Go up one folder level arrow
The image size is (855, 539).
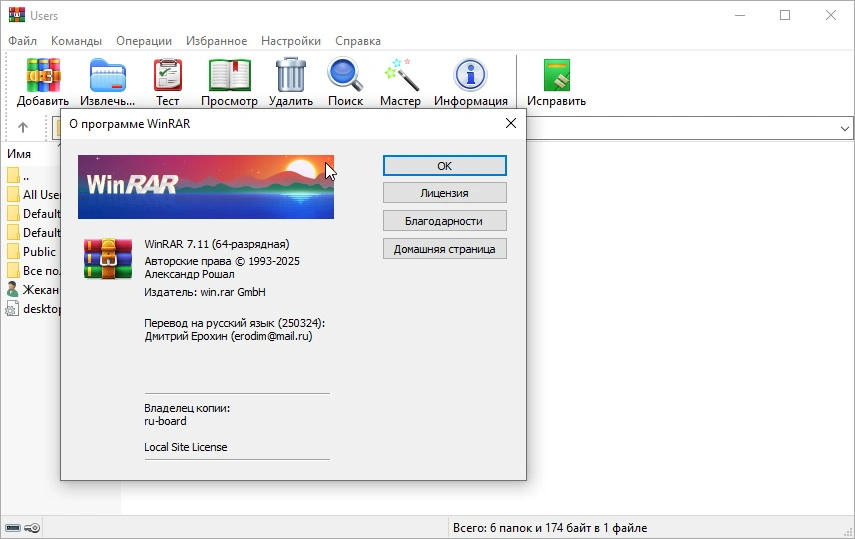[x=23, y=128]
